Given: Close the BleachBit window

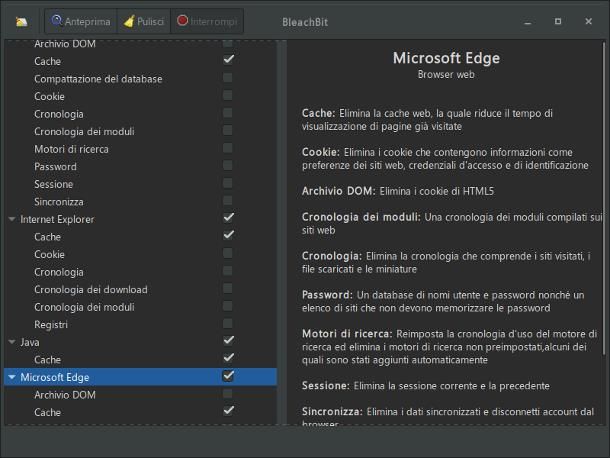Looking at the screenshot, I should tap(589, 21).
